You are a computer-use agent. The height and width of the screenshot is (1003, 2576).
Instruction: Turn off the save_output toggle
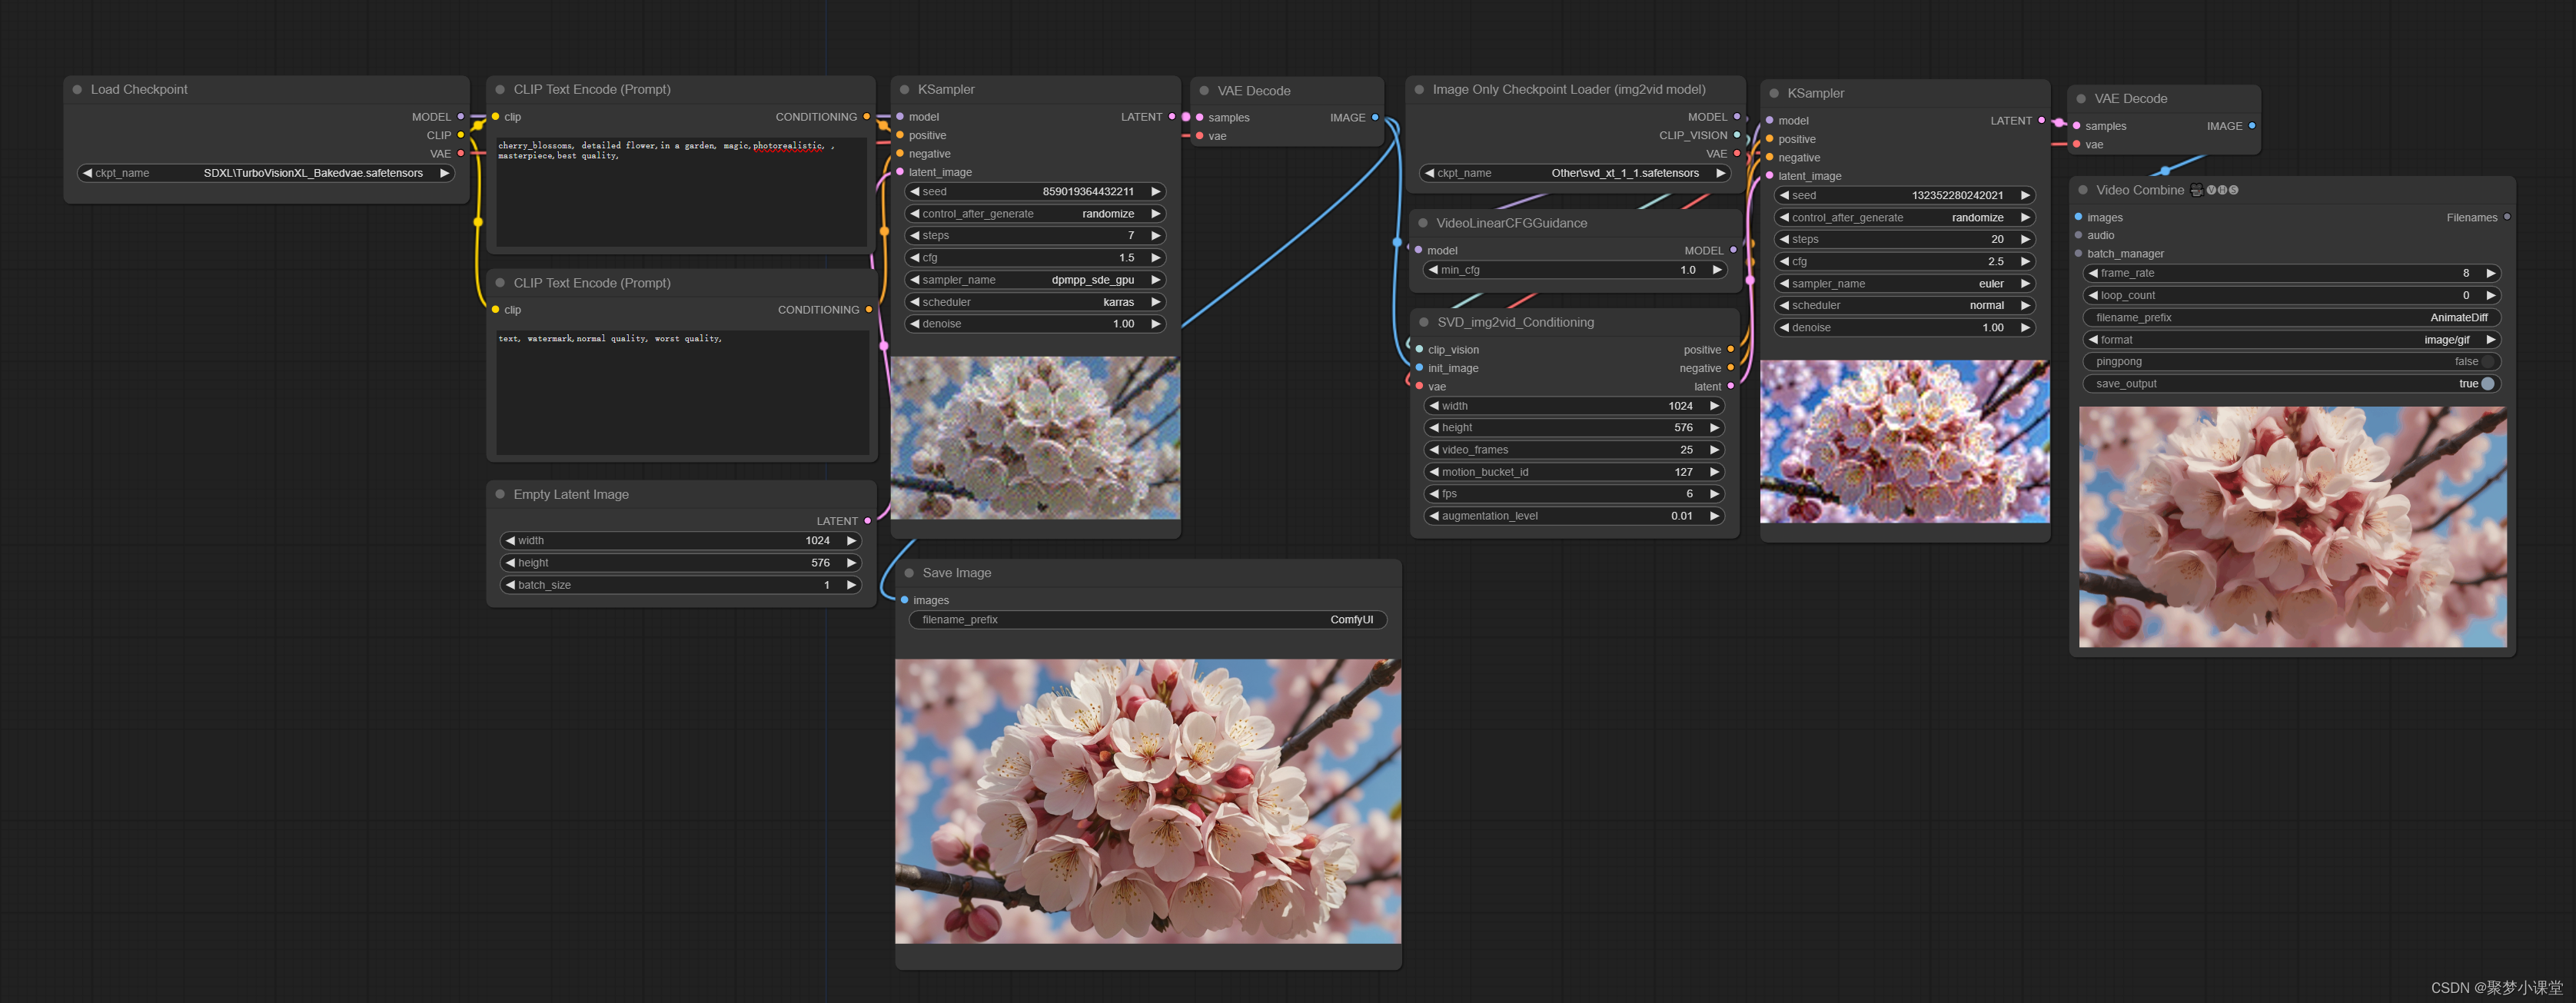coord(2487,384)
